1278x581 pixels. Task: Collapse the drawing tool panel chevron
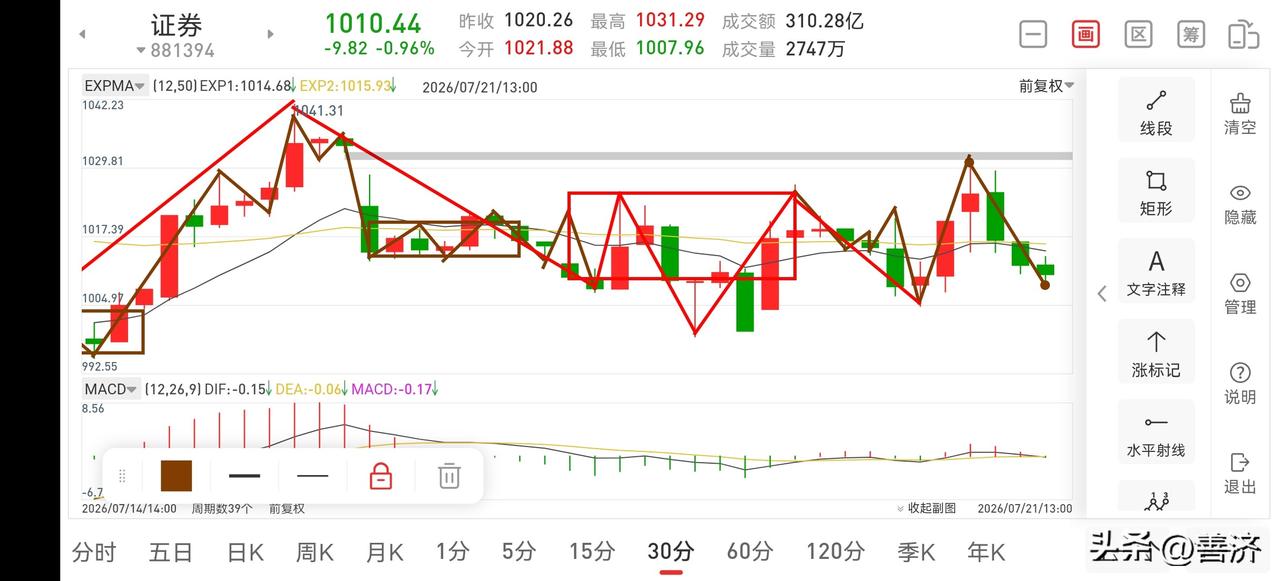pos(1101,293)
